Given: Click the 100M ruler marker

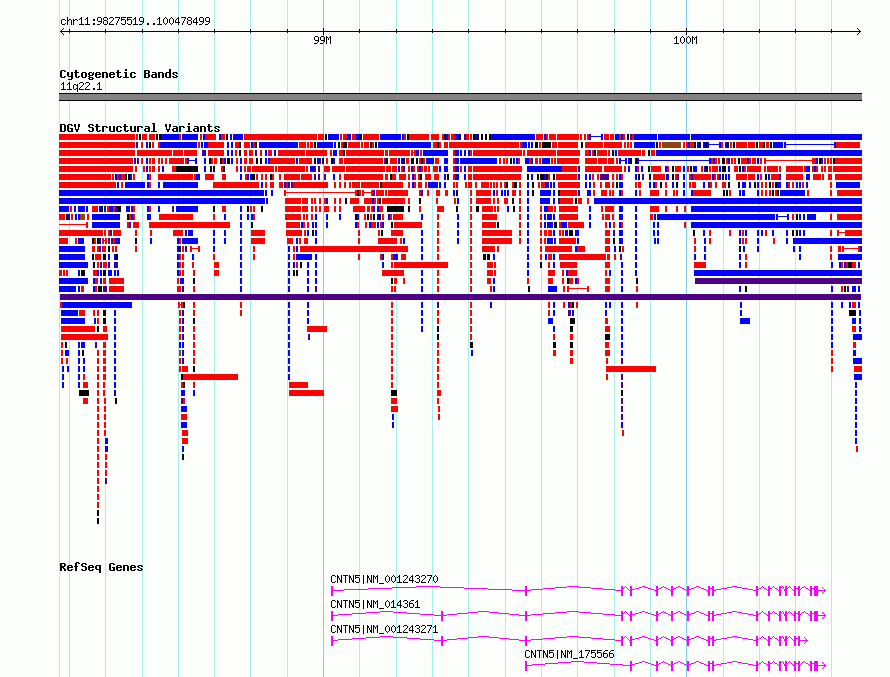Looking at the screenshot, I should pos(685,40).
